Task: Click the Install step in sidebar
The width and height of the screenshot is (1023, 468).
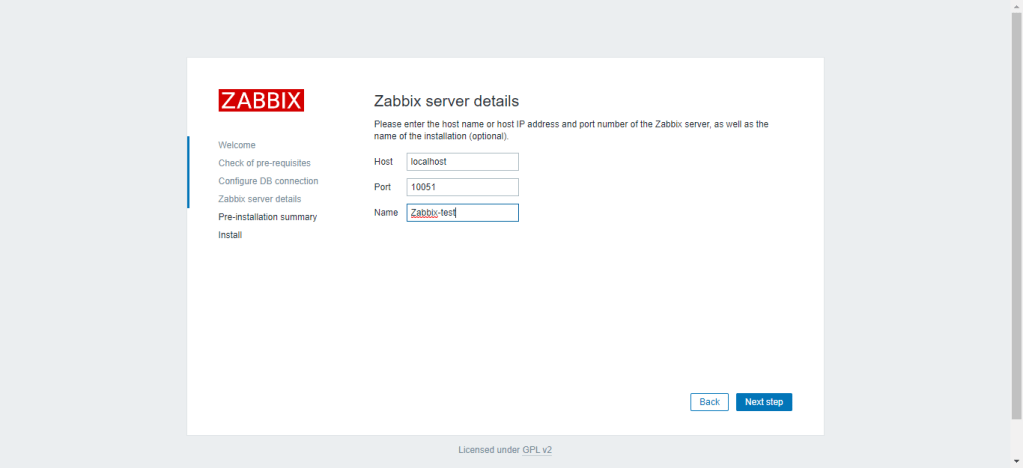Action: click(230, 235)
